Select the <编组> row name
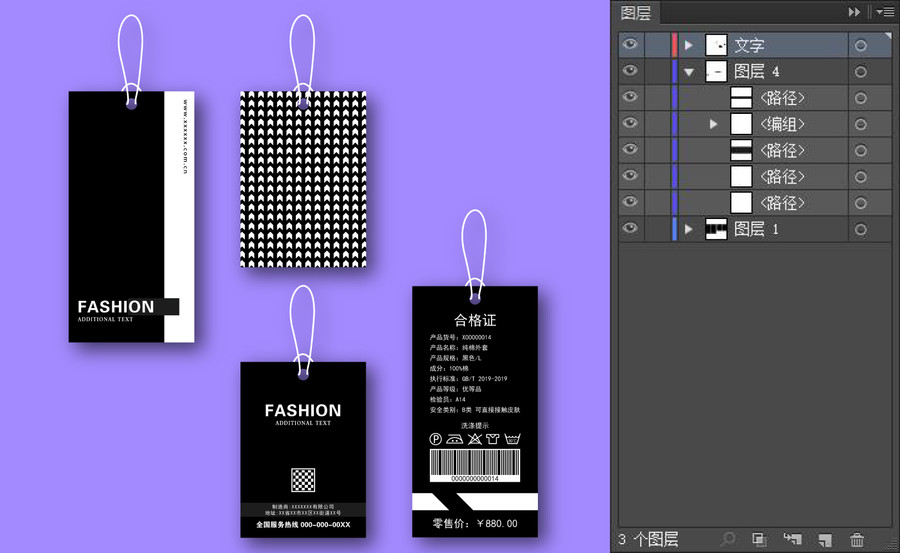 pyautogui.click(x=782, y=125)
